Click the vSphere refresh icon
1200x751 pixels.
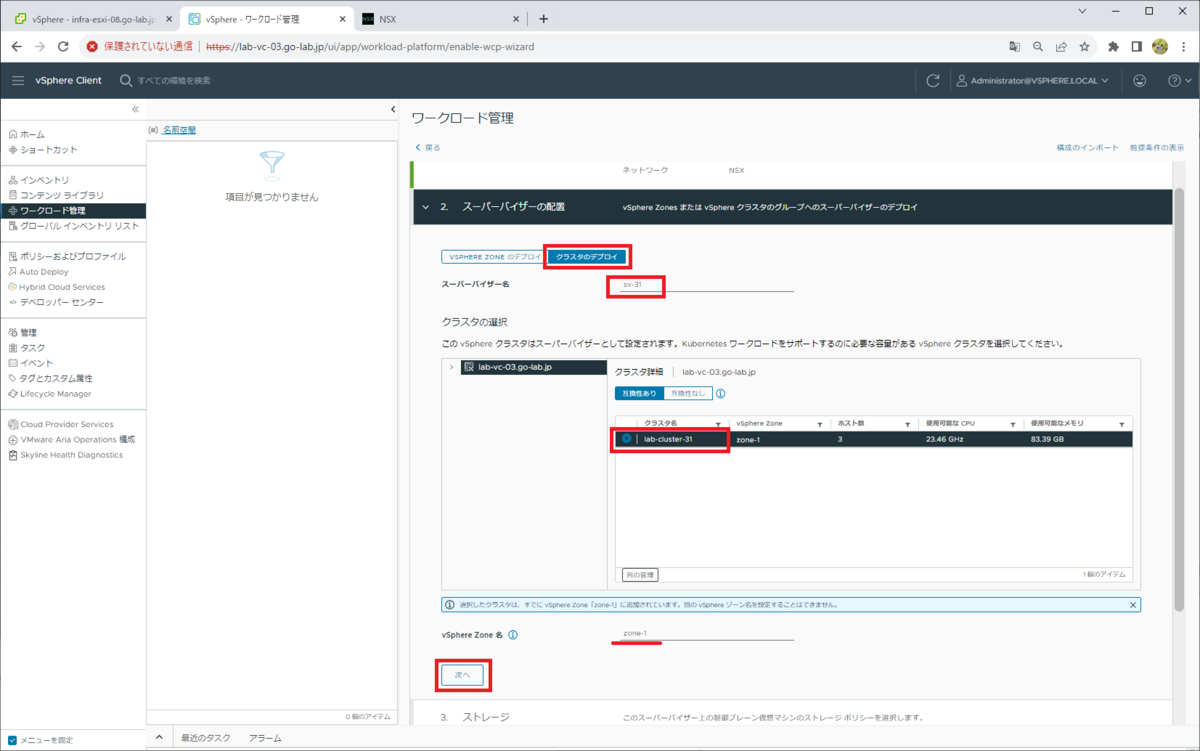click(x=933, y=81)
